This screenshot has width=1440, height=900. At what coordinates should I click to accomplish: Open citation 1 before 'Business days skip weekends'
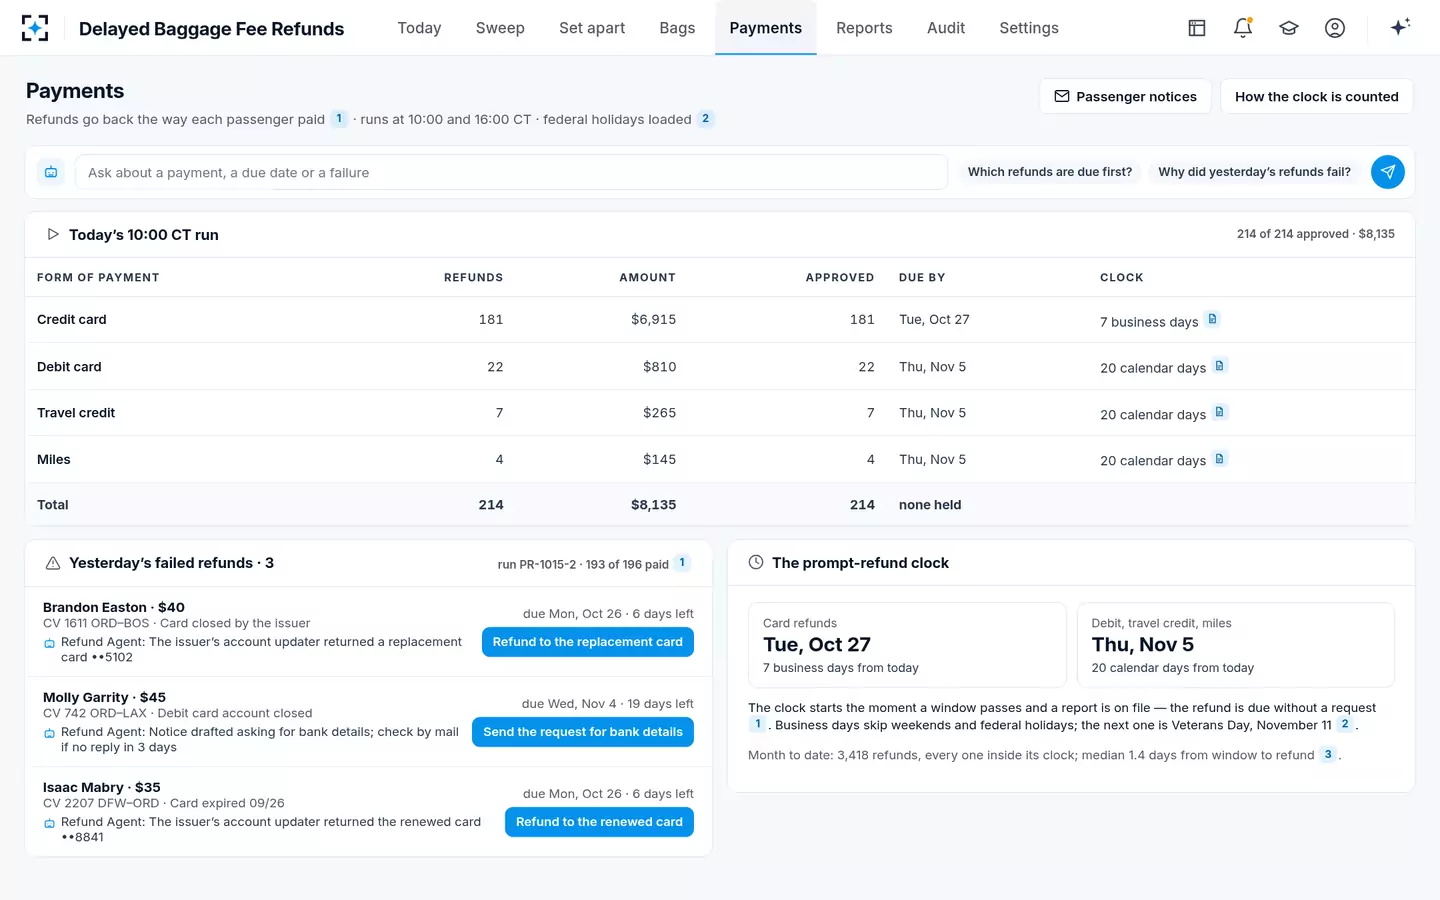pos(758,725)
